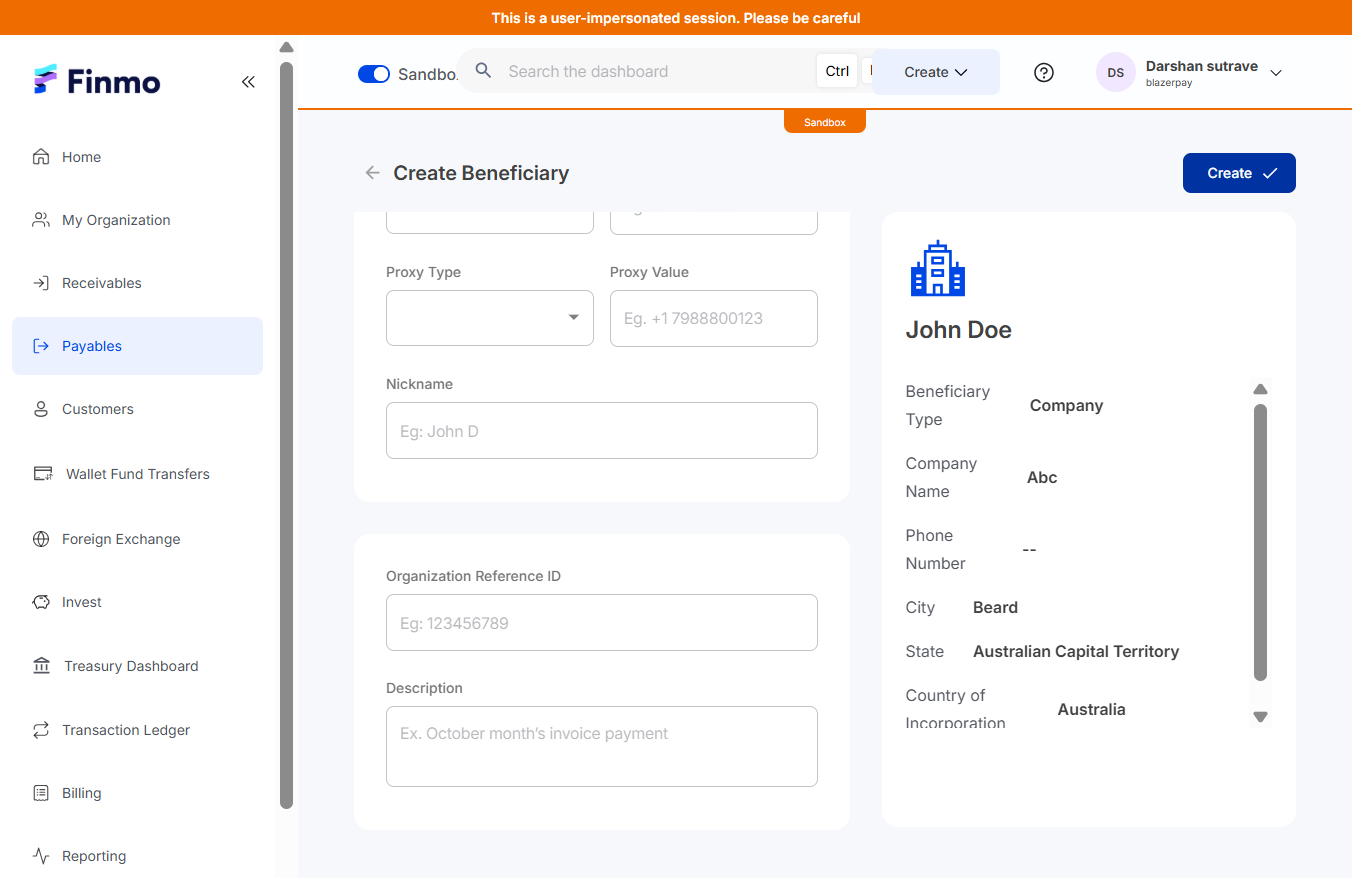This screenshot has height=878, width=1352.
Task: Click the Description text area
Action: pos(602,746)
